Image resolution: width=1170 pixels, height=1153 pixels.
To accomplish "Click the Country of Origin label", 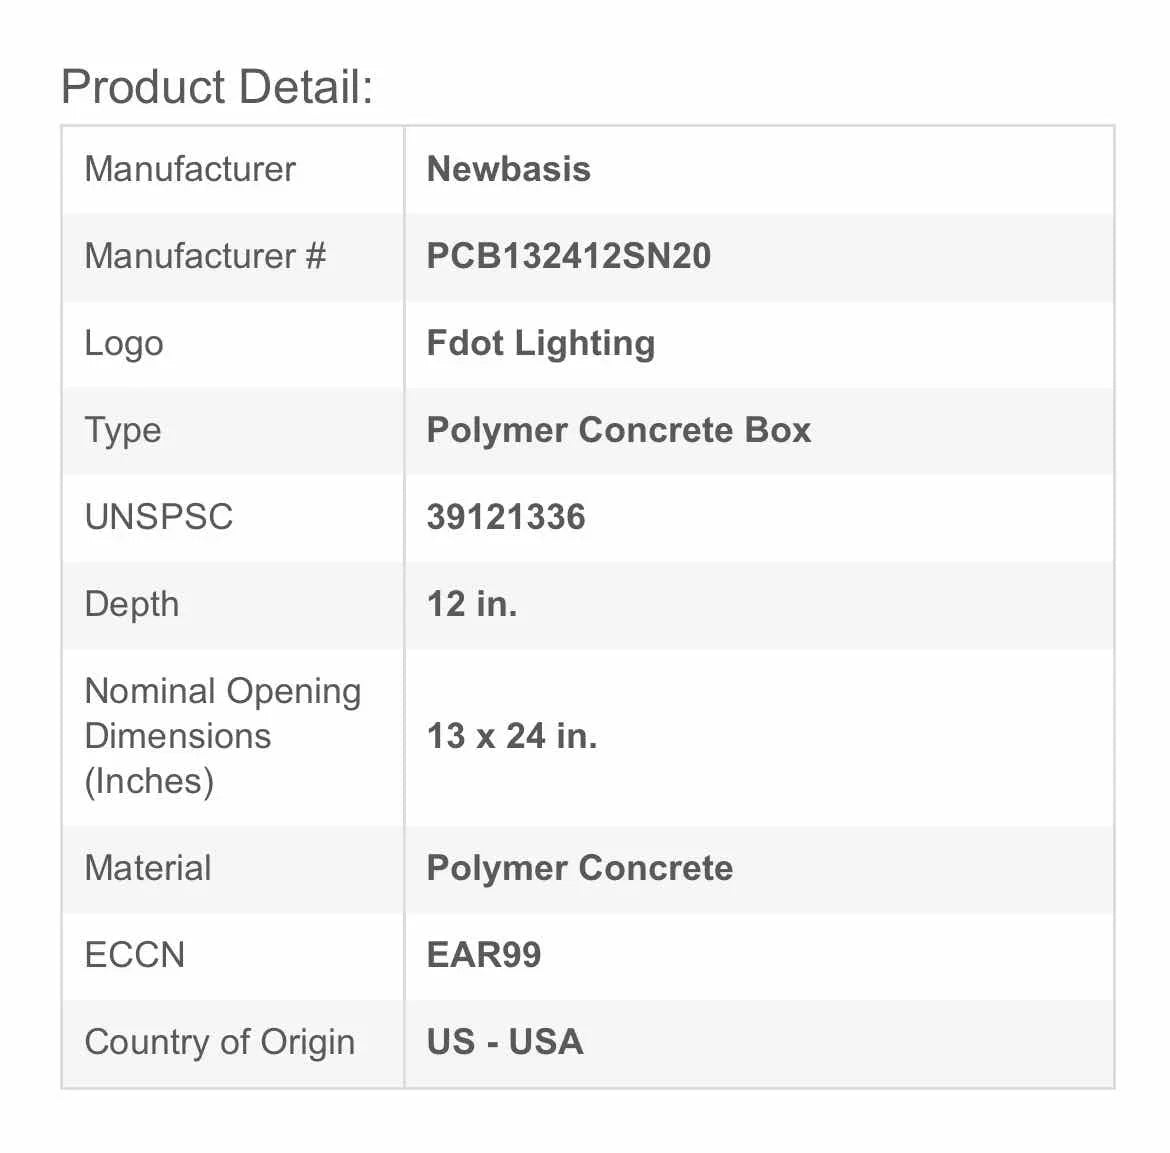I will [219, 1043].
